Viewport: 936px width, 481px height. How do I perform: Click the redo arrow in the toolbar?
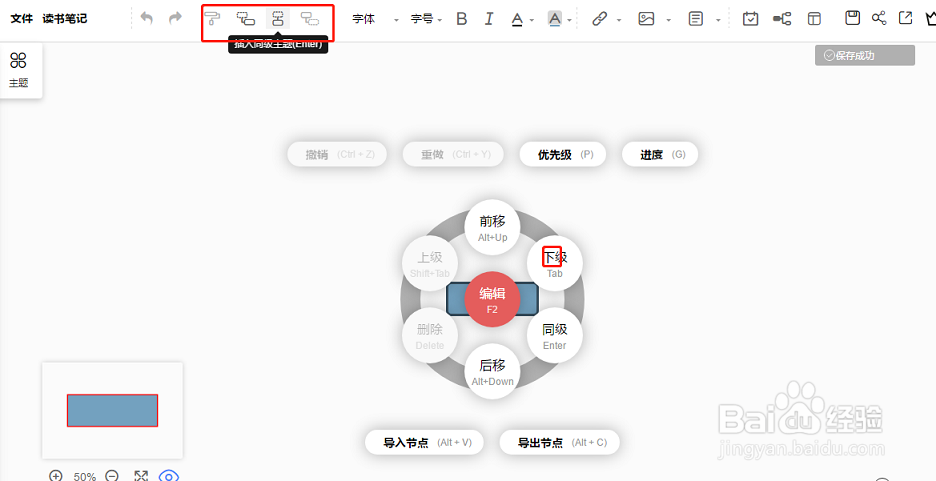tap(175, 18)
